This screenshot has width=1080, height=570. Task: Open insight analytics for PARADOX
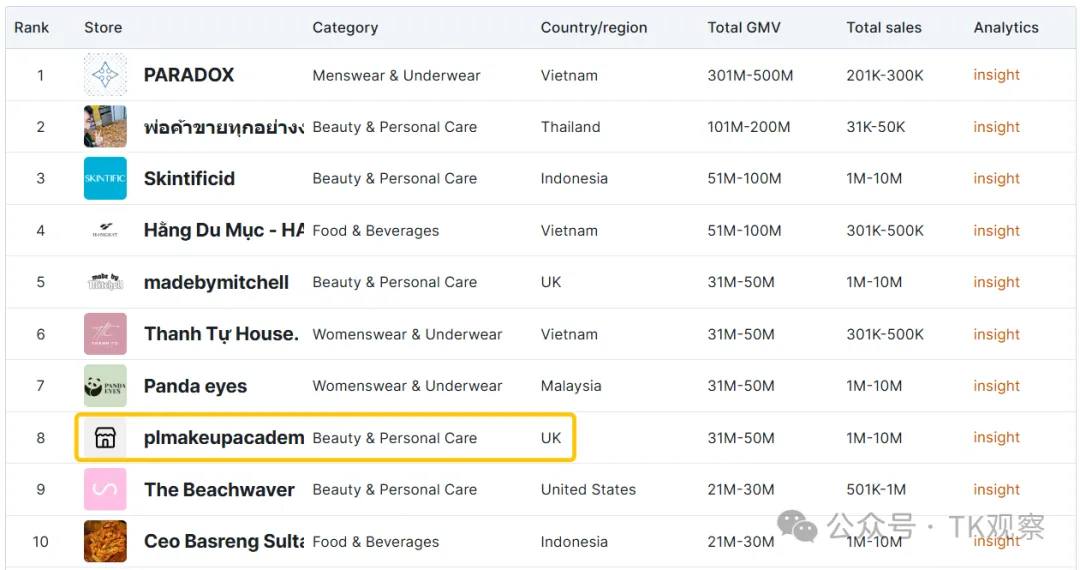pos(996,75)
